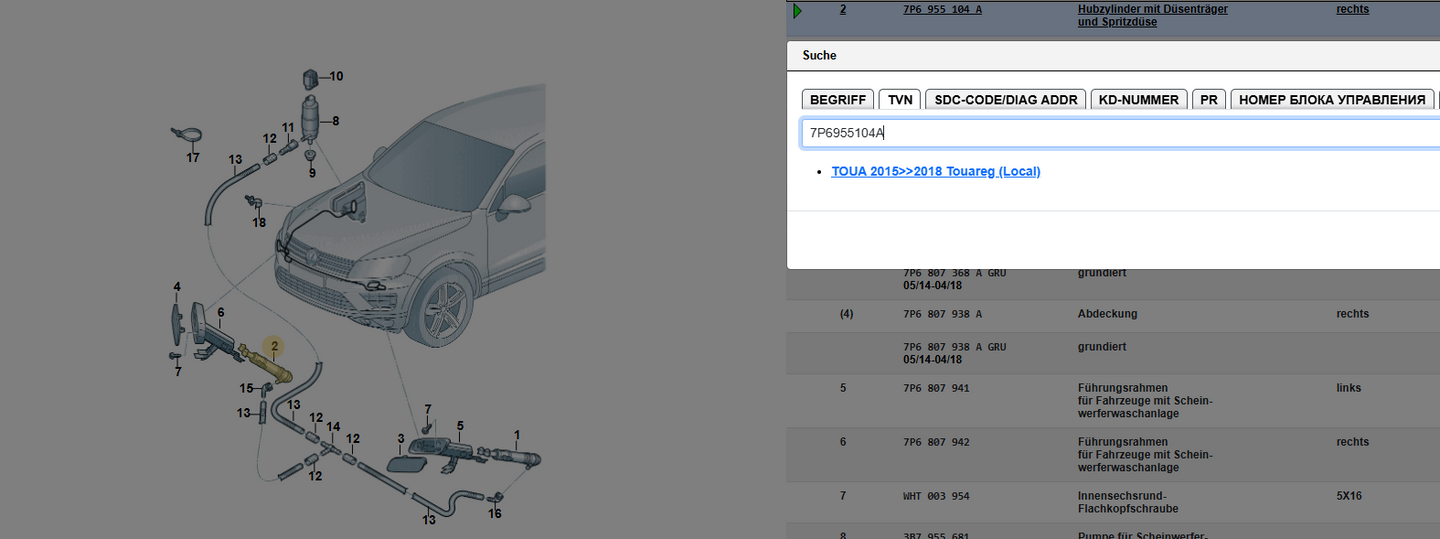Open the НОМЕР БЛОКА УПРАВЛЕНИЯ tab
1440x539 pixels.
pos(1331,100)
